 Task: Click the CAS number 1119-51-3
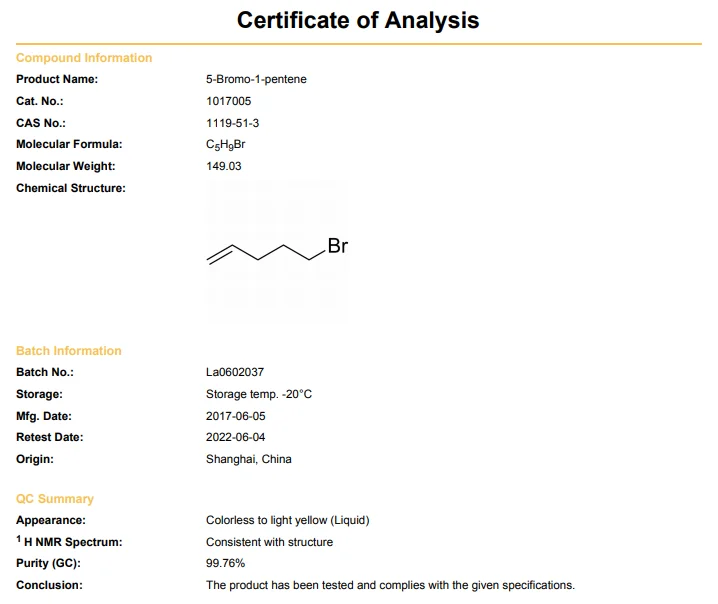[233, 123]
